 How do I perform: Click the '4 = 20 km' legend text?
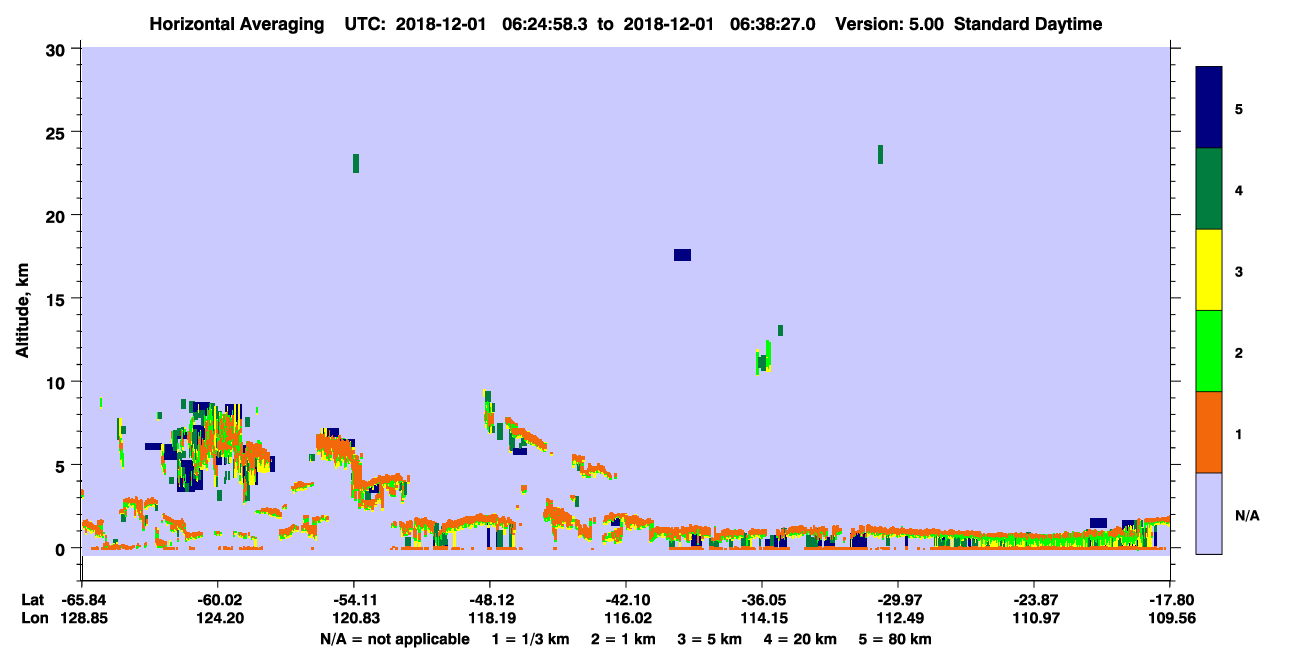[800, 639]
